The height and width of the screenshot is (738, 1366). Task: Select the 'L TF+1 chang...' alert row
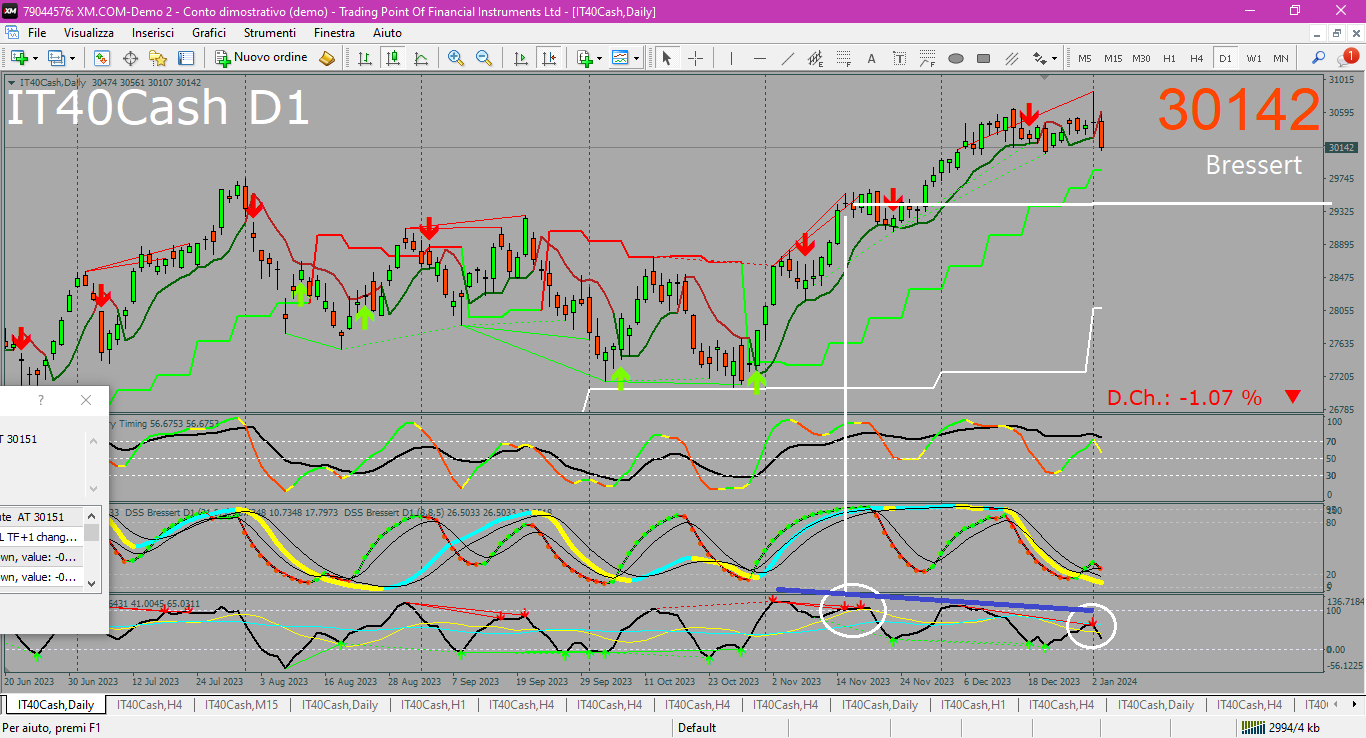coord(41,537)
